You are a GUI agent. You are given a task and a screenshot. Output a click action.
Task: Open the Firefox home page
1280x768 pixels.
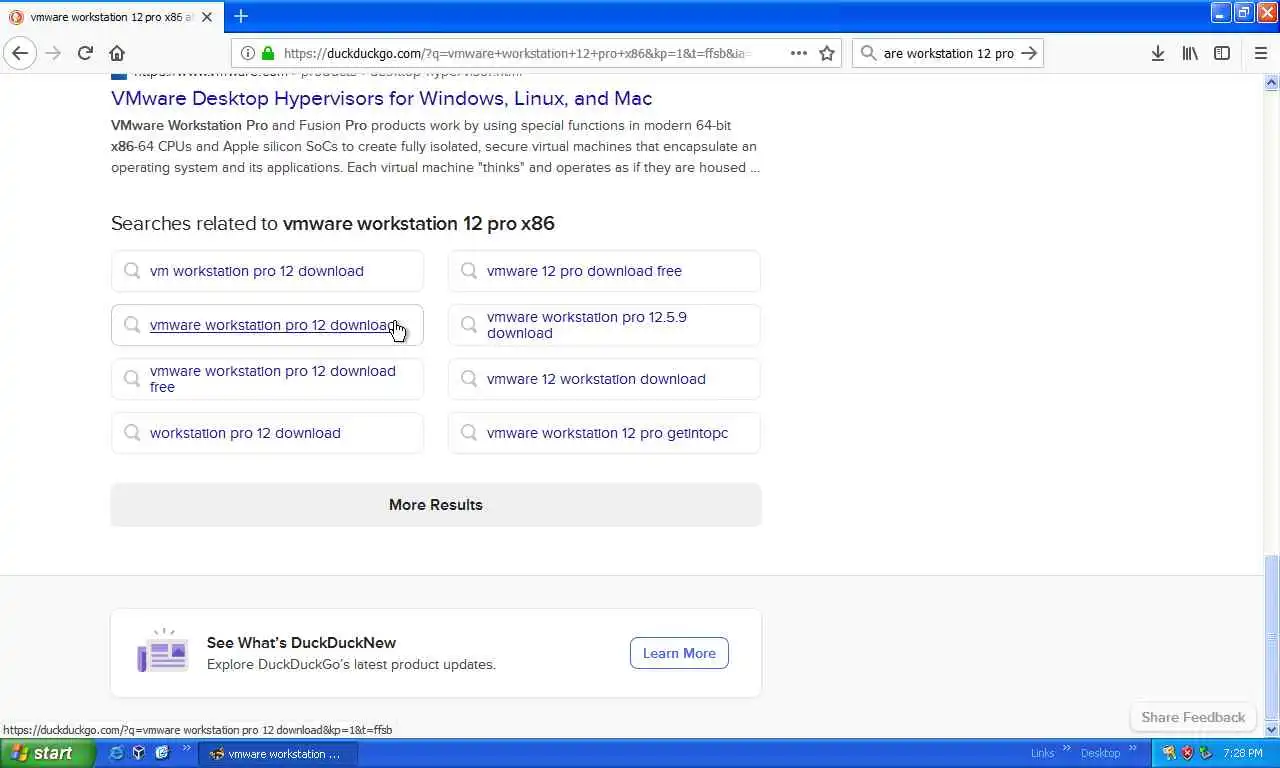pos(117,53)
